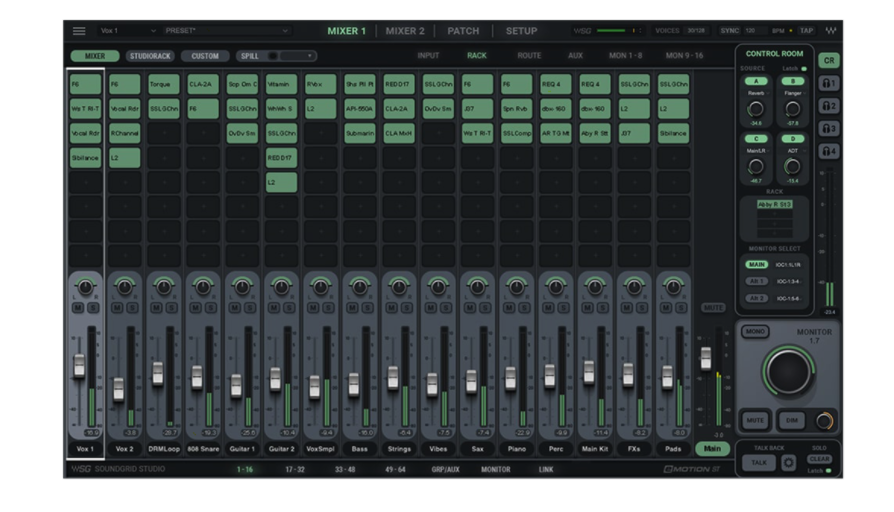
Task: Select headphone monitor 4 icon
Action: click(828, 152)
